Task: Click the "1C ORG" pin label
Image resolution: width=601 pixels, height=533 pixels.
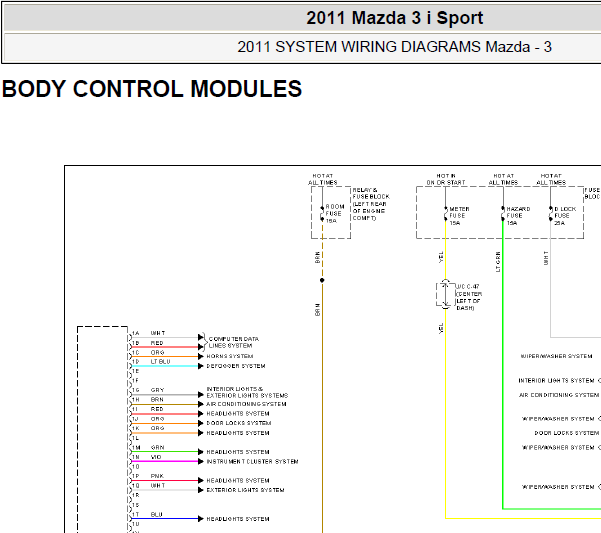Action: click(x=148, y=353)
